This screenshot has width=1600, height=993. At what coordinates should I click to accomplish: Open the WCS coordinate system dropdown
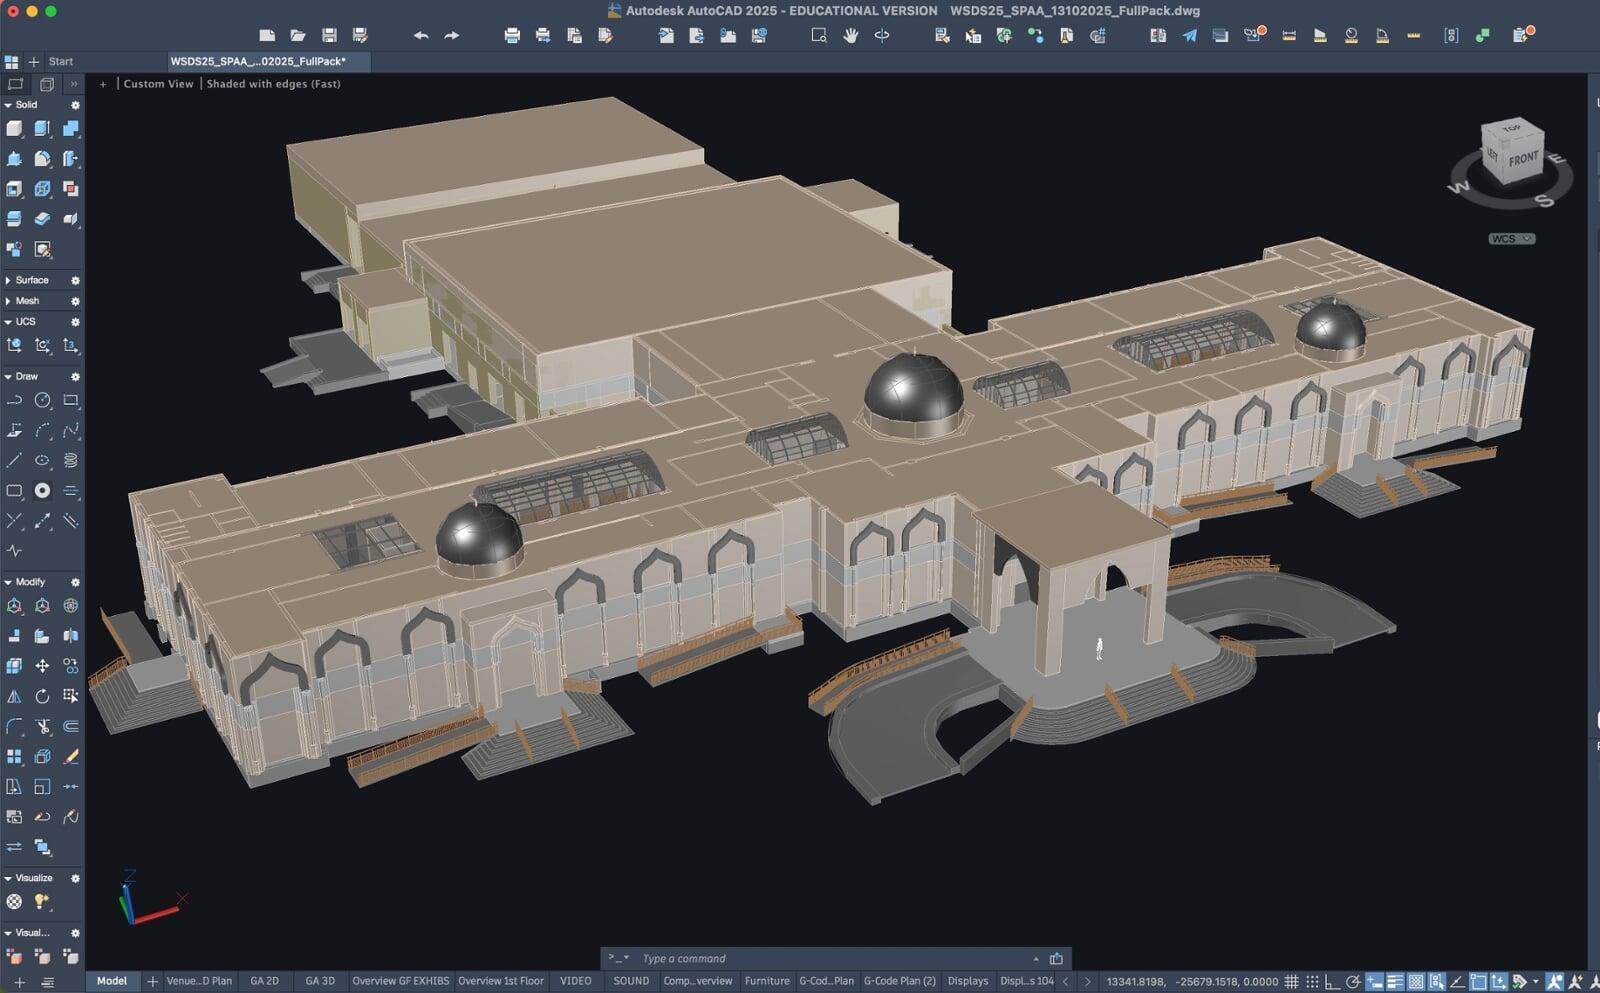pos(1510,239)
